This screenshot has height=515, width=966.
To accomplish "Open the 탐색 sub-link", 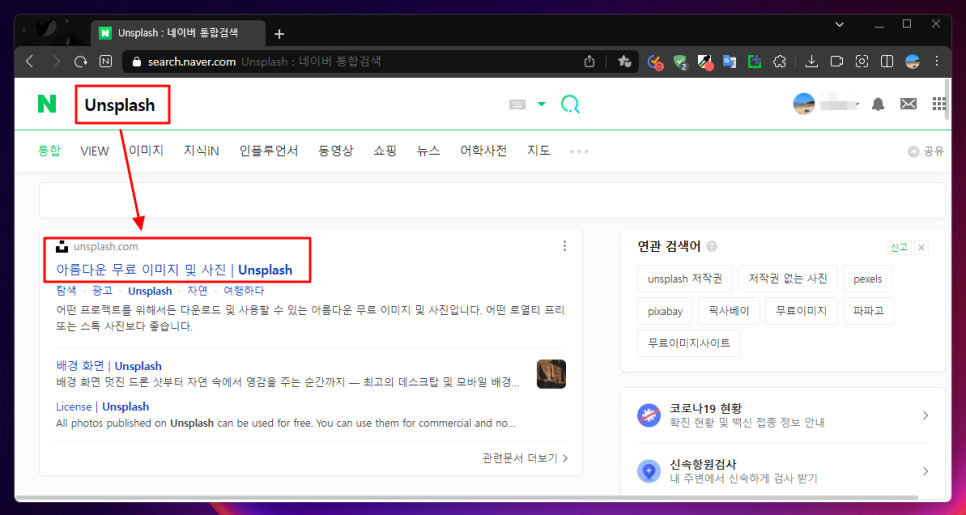I will pos(66,291).
